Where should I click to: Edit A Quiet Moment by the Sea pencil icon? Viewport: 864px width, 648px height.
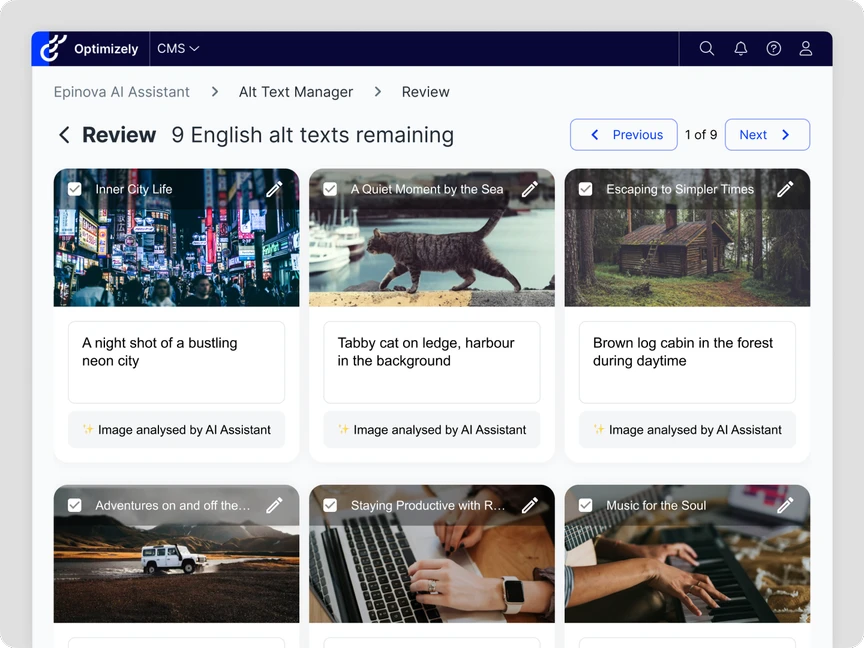(530, 189)
